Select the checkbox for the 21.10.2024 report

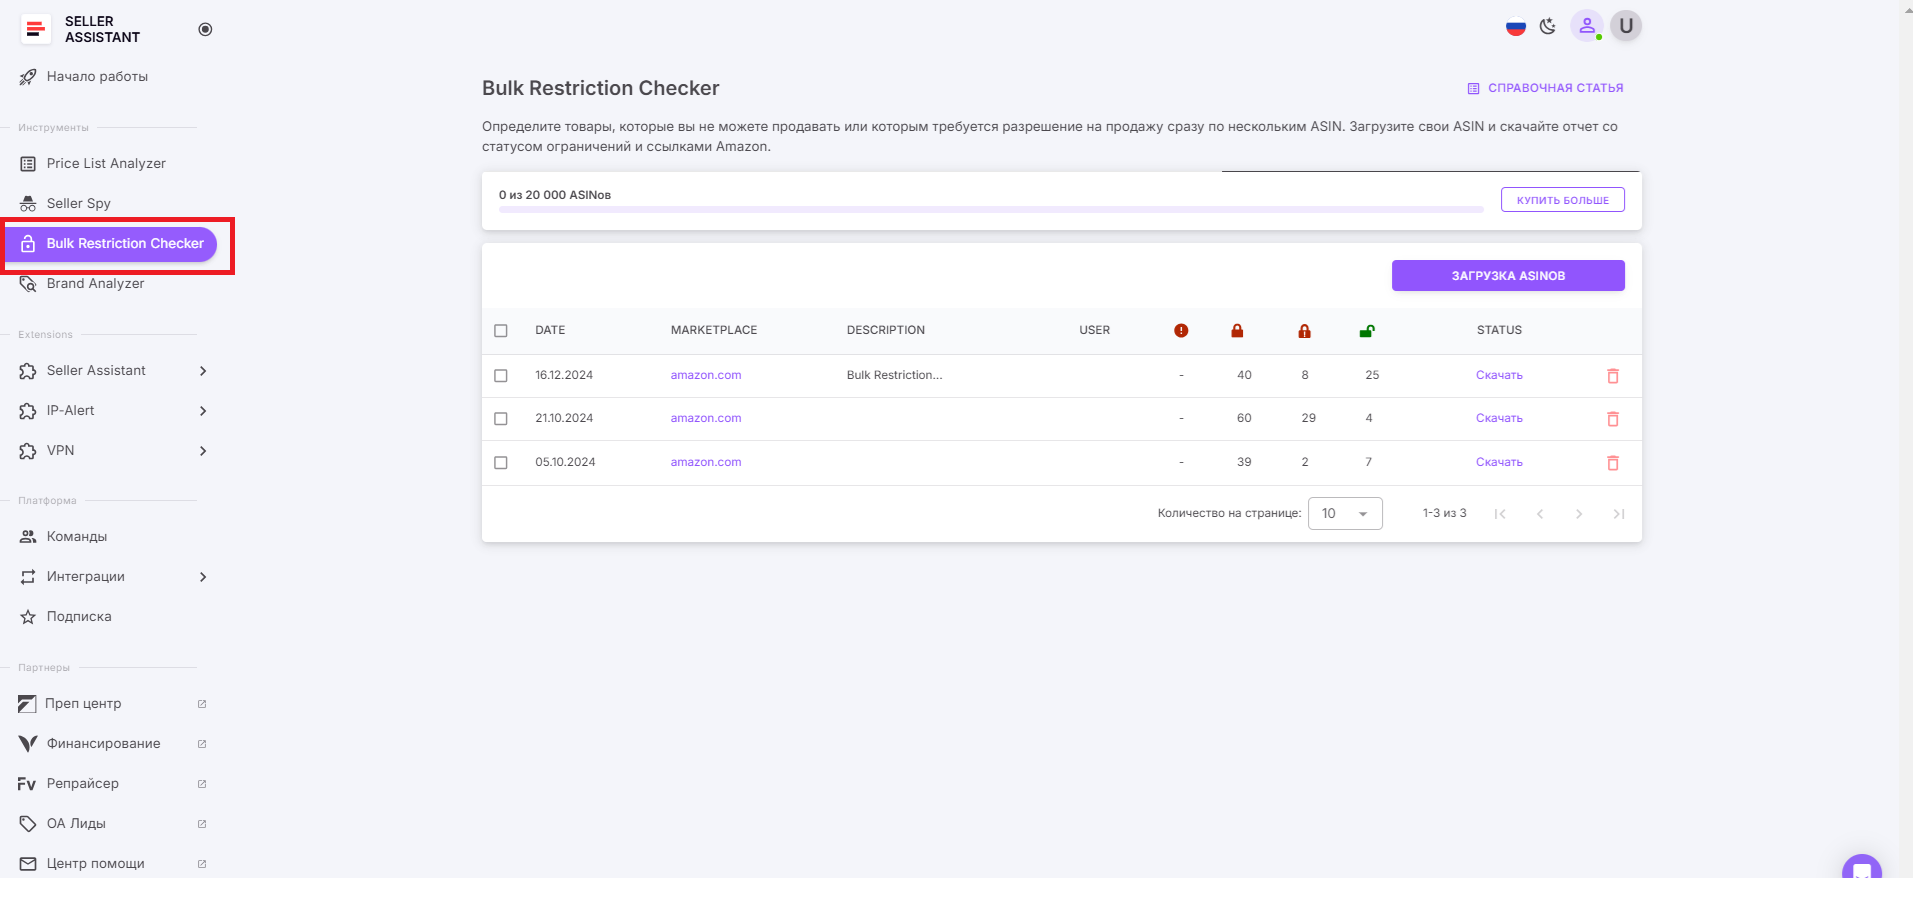tap(501, 418)
